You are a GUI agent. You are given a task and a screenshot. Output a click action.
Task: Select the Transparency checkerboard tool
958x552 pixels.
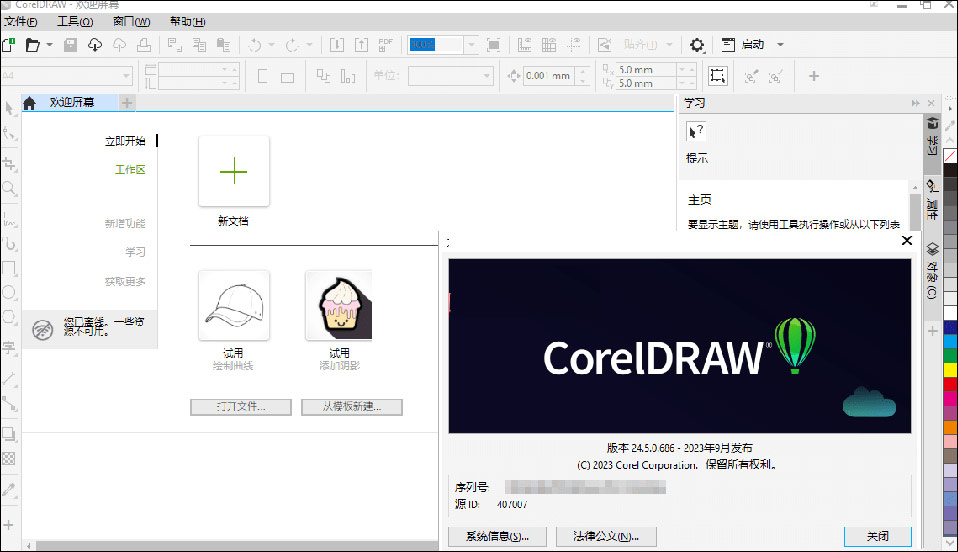(9, 458)
